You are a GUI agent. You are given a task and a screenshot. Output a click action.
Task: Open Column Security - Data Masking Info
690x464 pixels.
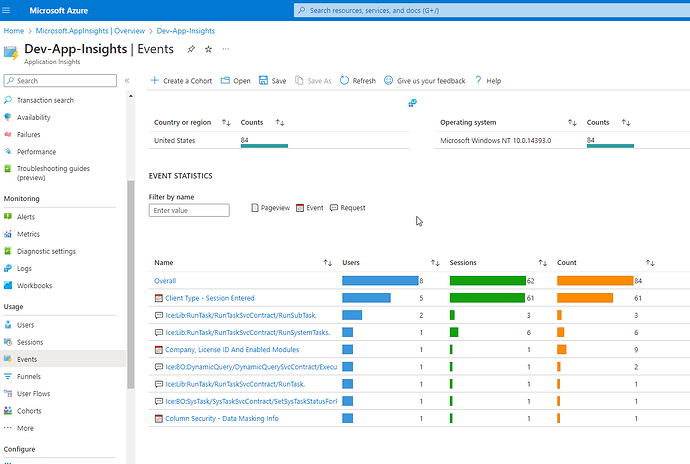(x=222, y=418)
